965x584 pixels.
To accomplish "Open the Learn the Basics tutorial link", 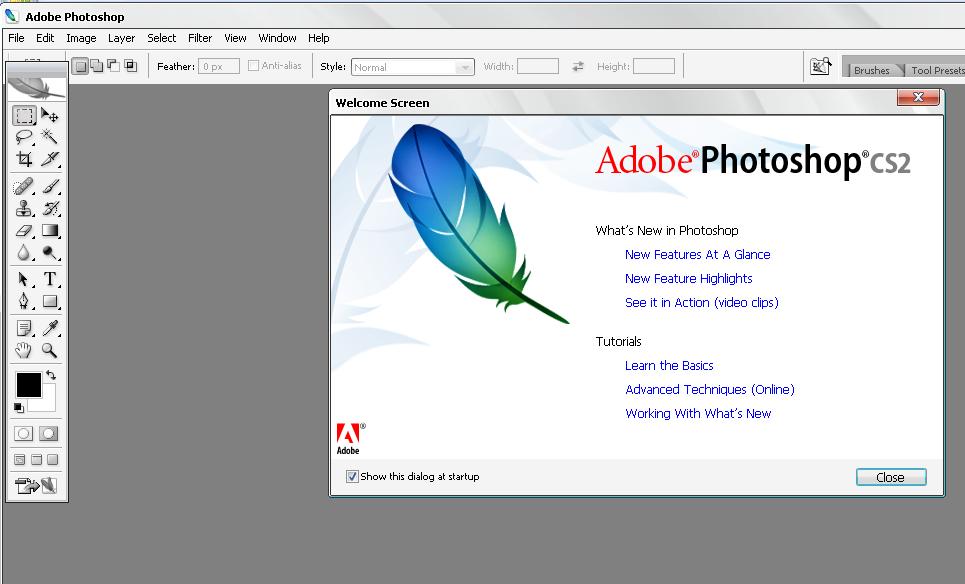I will click(x=669, y=365).
